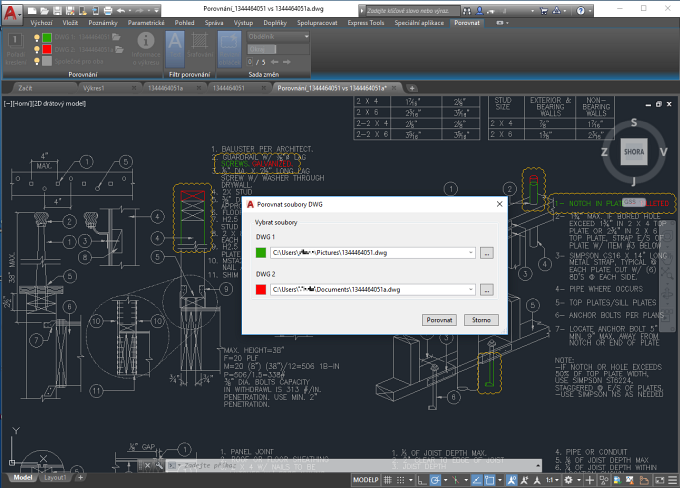680x488 pixels.
Task: Click the red DWG 2 color swatch in dialog
Action: 261,289
